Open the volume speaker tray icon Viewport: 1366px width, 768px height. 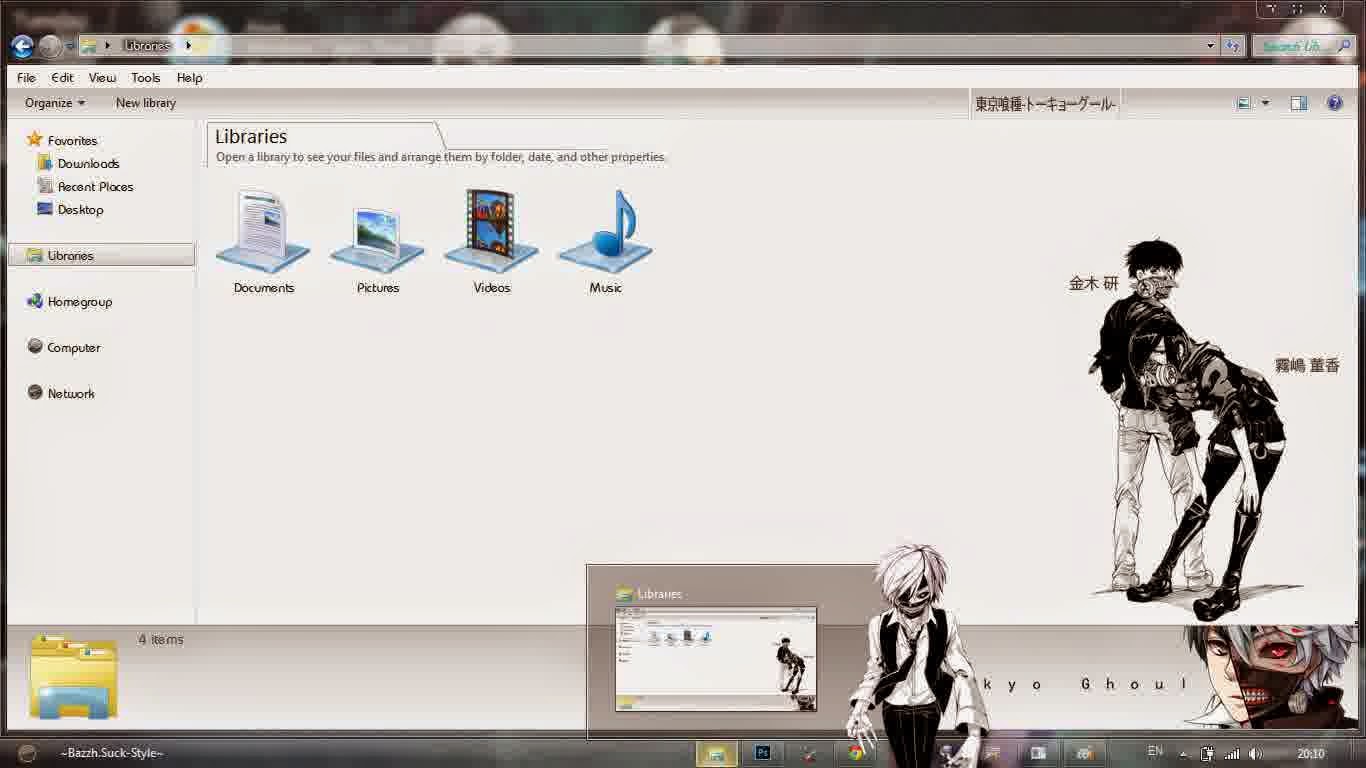click(1256, 754)
